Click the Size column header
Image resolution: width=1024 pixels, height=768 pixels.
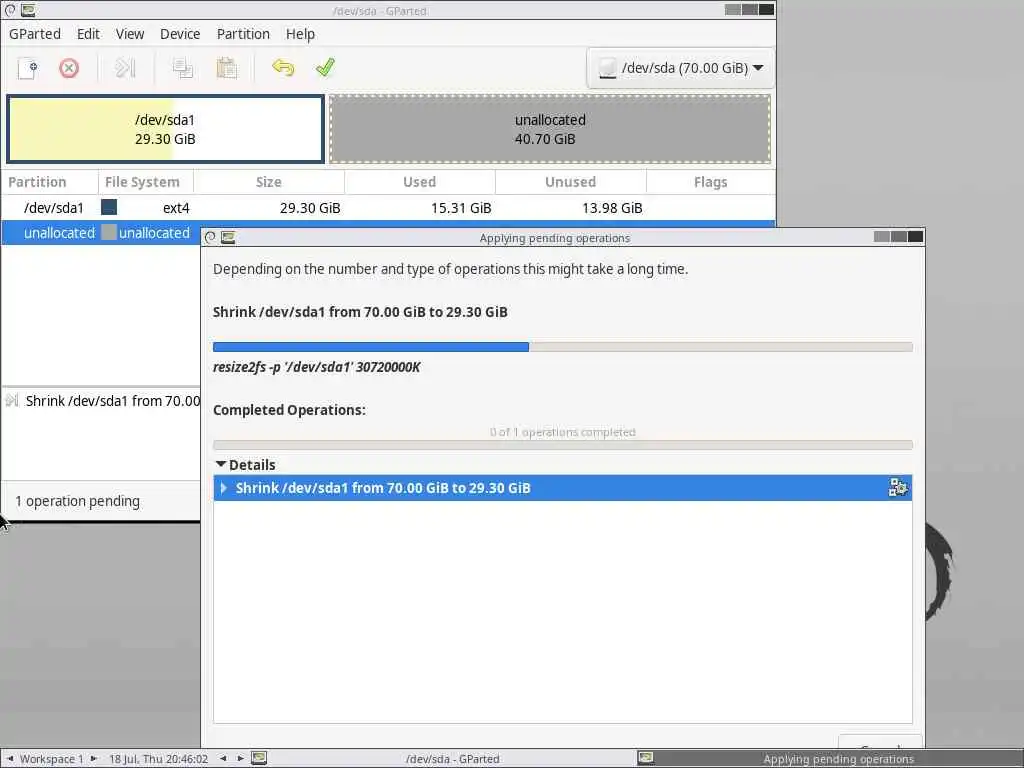[268, 182]
